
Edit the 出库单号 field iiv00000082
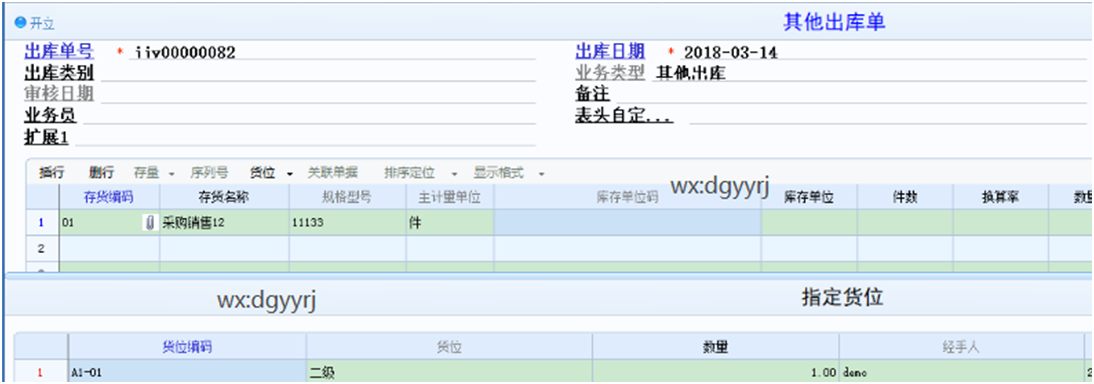(331, 52)
